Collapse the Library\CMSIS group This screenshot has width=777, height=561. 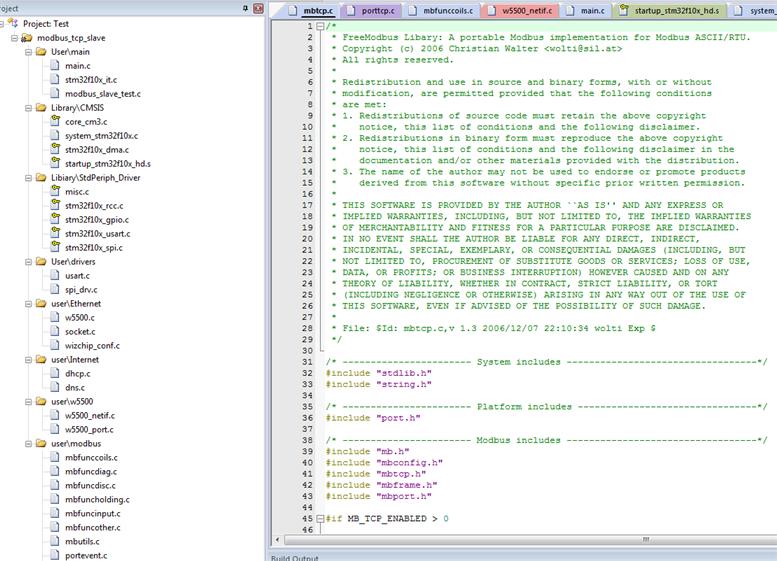26,107
